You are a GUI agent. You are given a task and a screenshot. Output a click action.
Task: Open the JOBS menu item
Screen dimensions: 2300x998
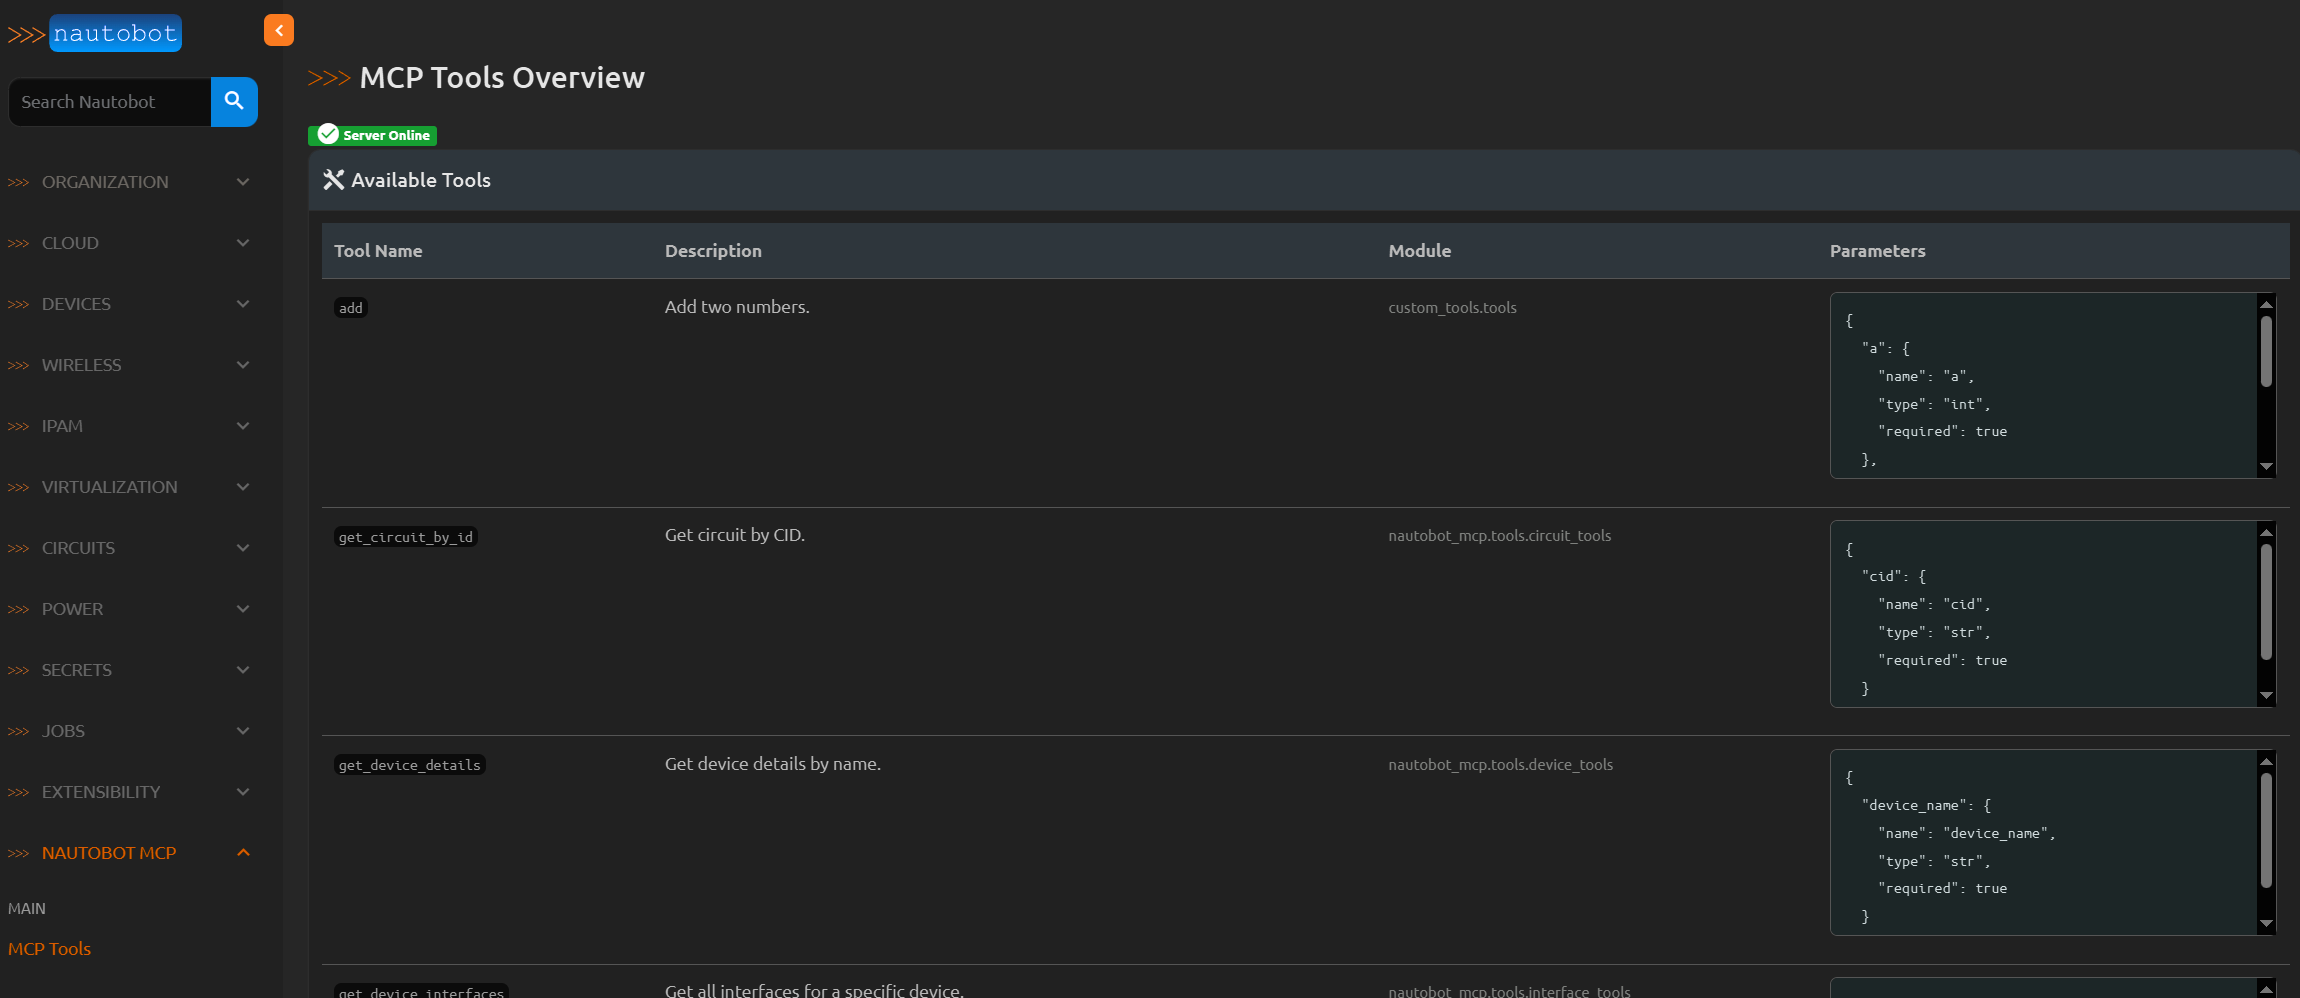coord(63,731)
